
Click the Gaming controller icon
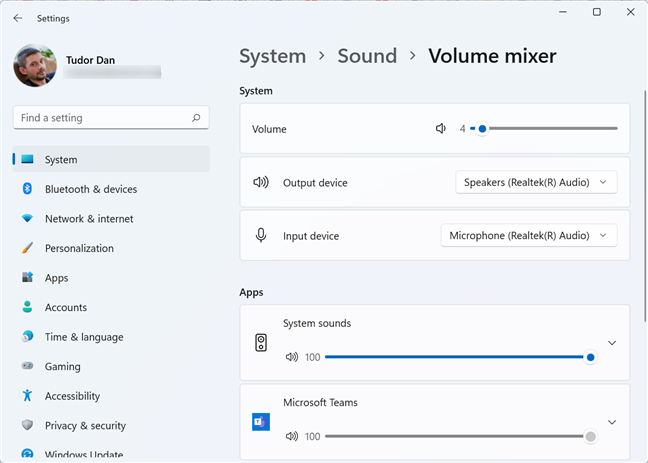pyautogui.click(x=27, y=366)
